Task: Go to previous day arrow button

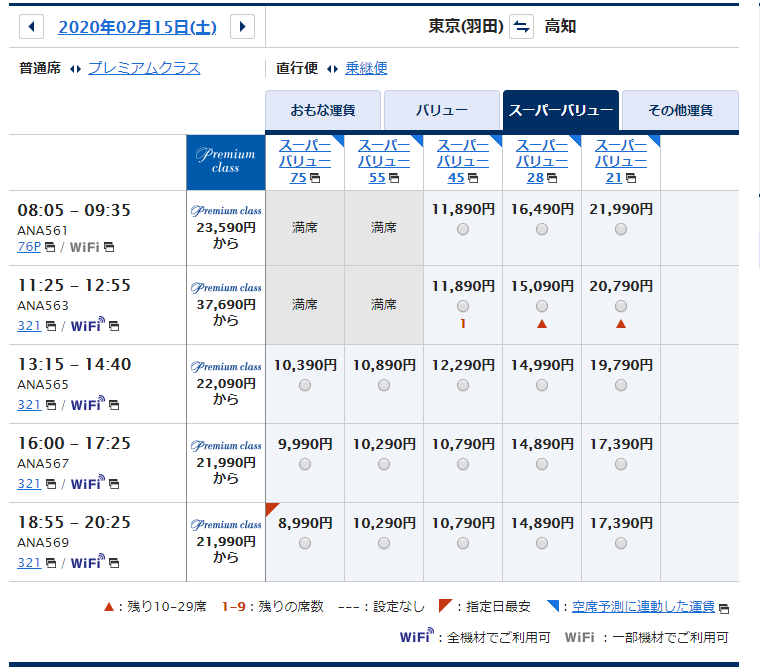Action: 32,26
